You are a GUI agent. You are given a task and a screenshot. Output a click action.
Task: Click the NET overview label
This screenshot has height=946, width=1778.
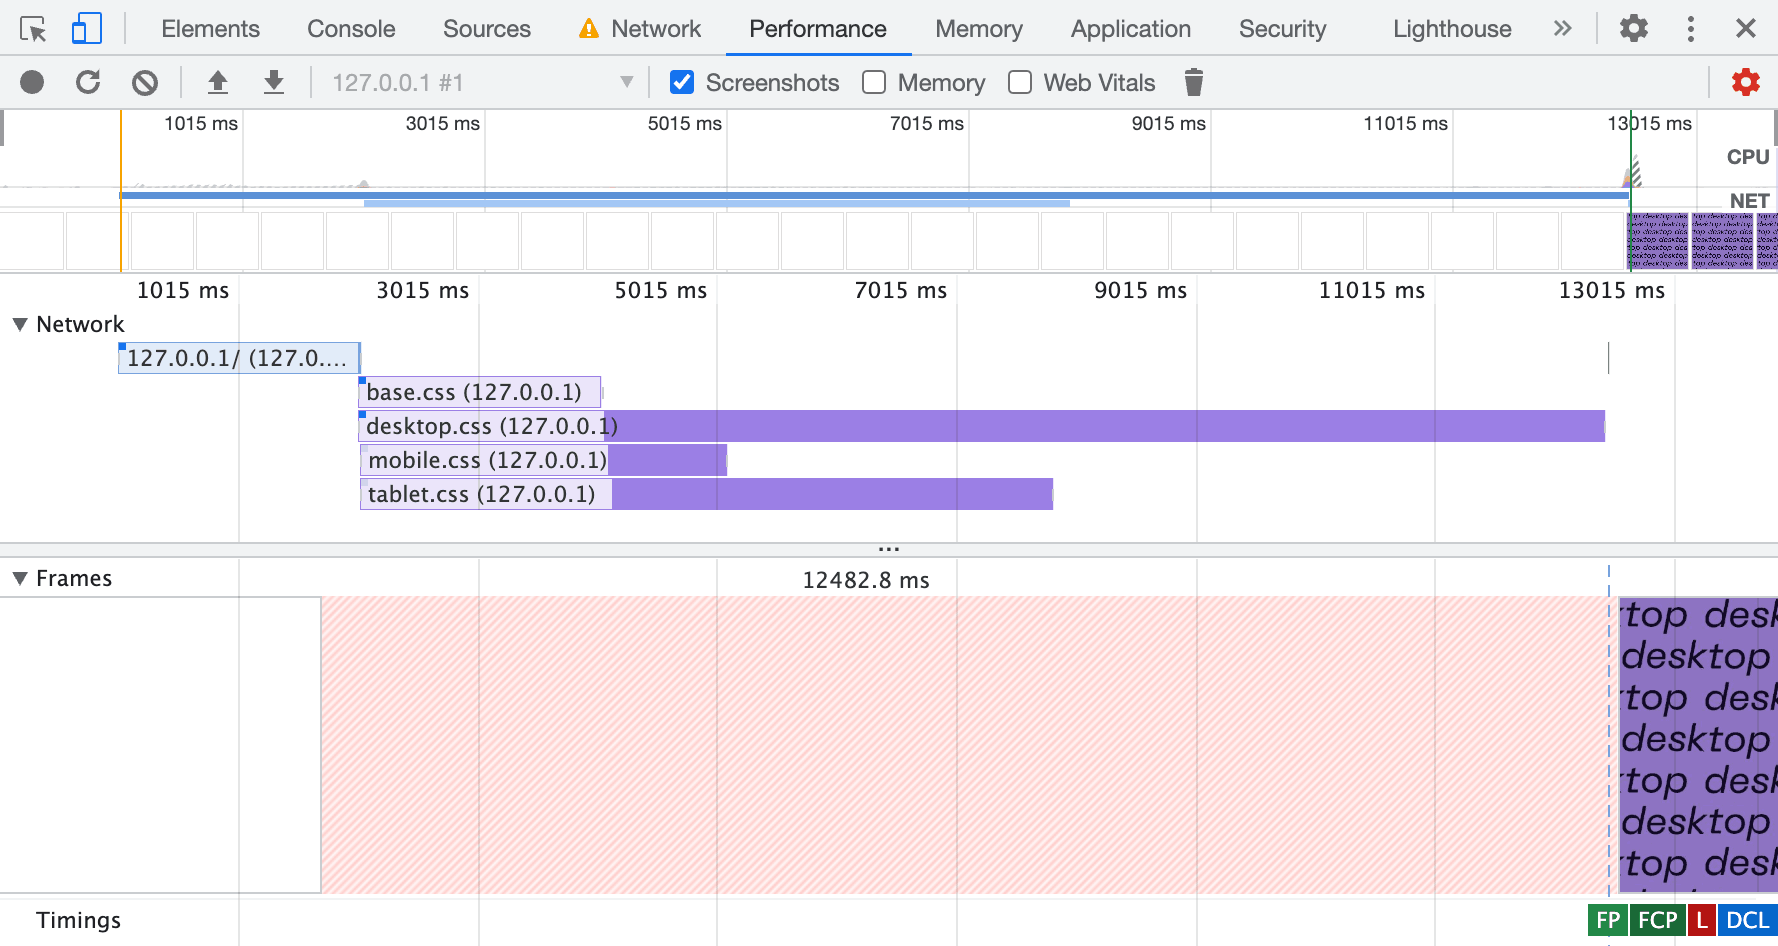click(x=1749, y=201)
